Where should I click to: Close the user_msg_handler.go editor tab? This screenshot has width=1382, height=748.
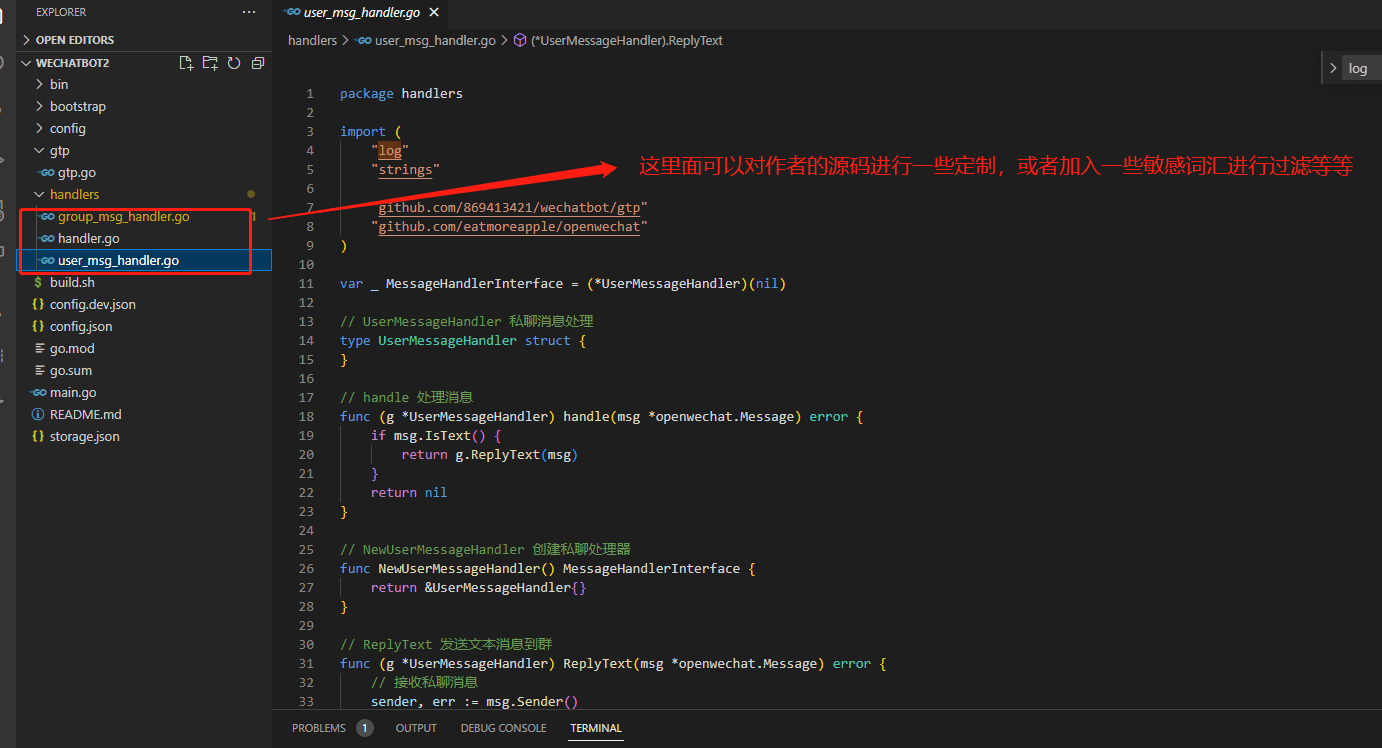pos(433,12)
